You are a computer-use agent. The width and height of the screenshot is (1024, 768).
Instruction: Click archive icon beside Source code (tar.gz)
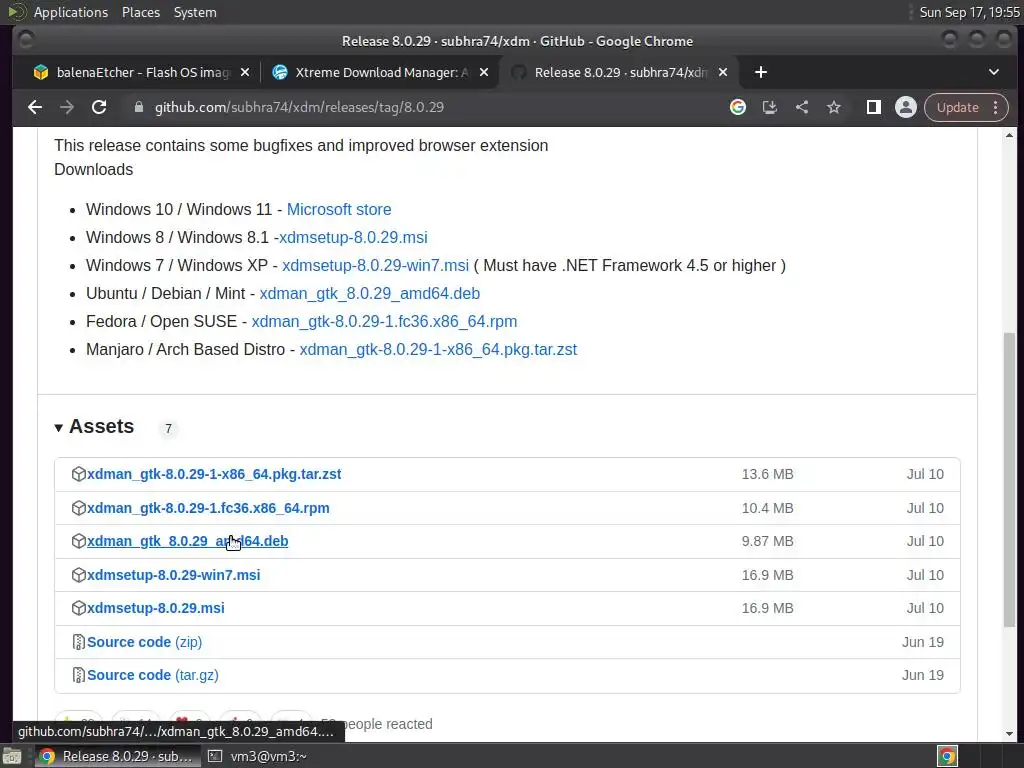(x=78, y=675)
